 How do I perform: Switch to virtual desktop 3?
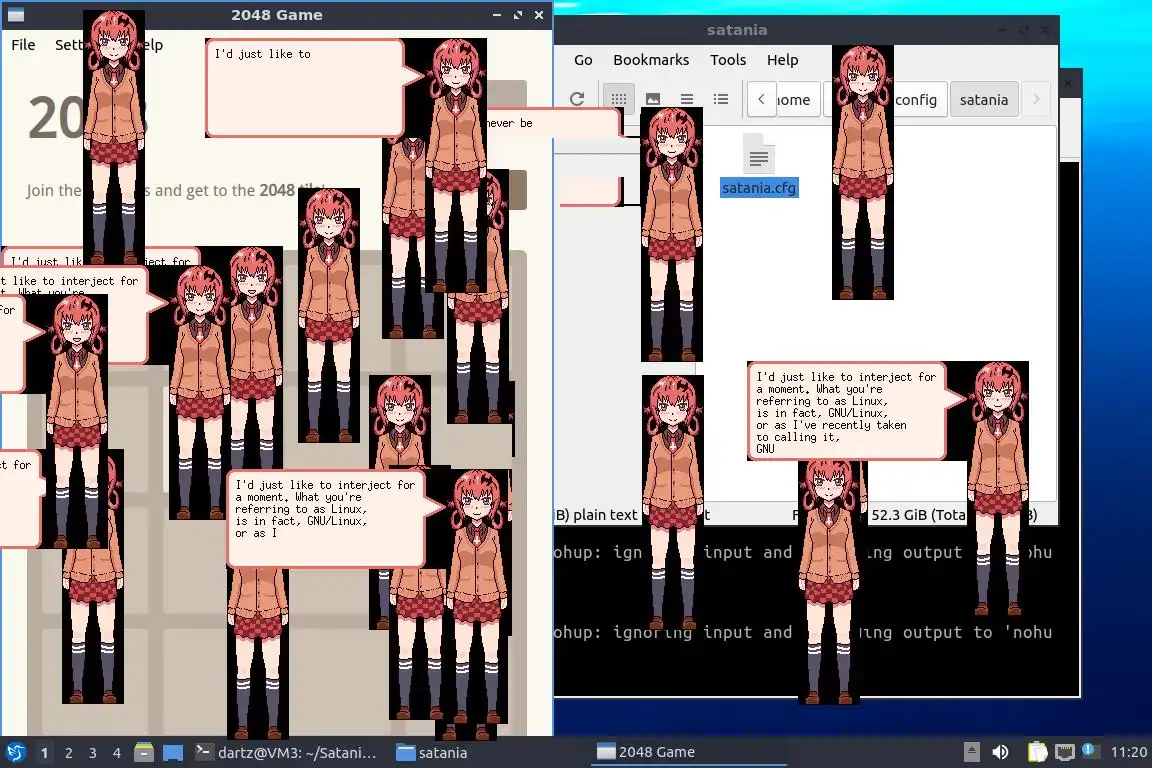pos(93,753)
